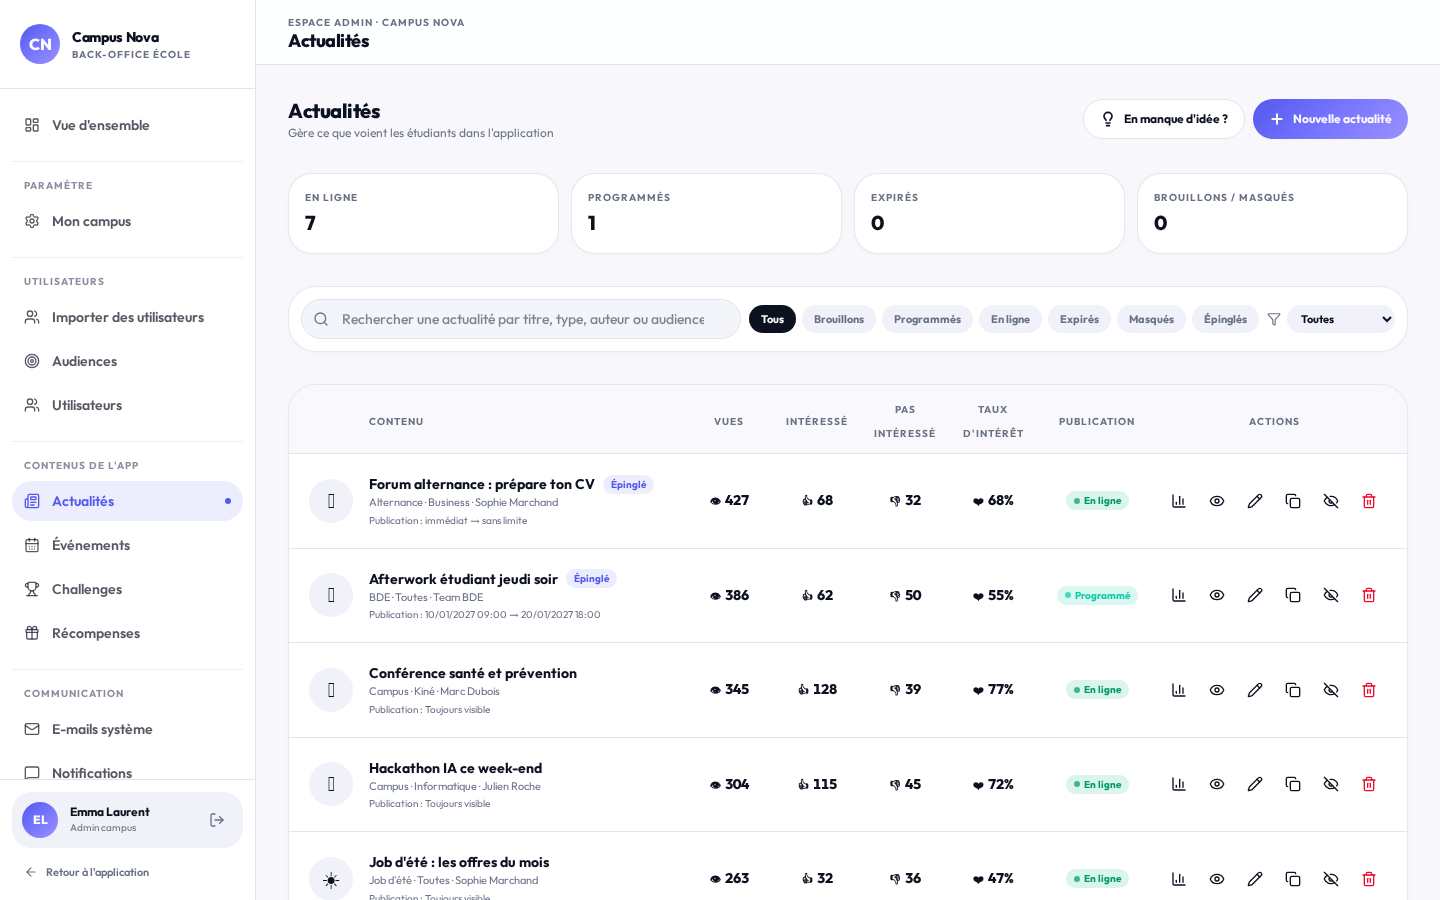
Task: Go to Vue d'ensemble
Action: click(x=127, y=125)
